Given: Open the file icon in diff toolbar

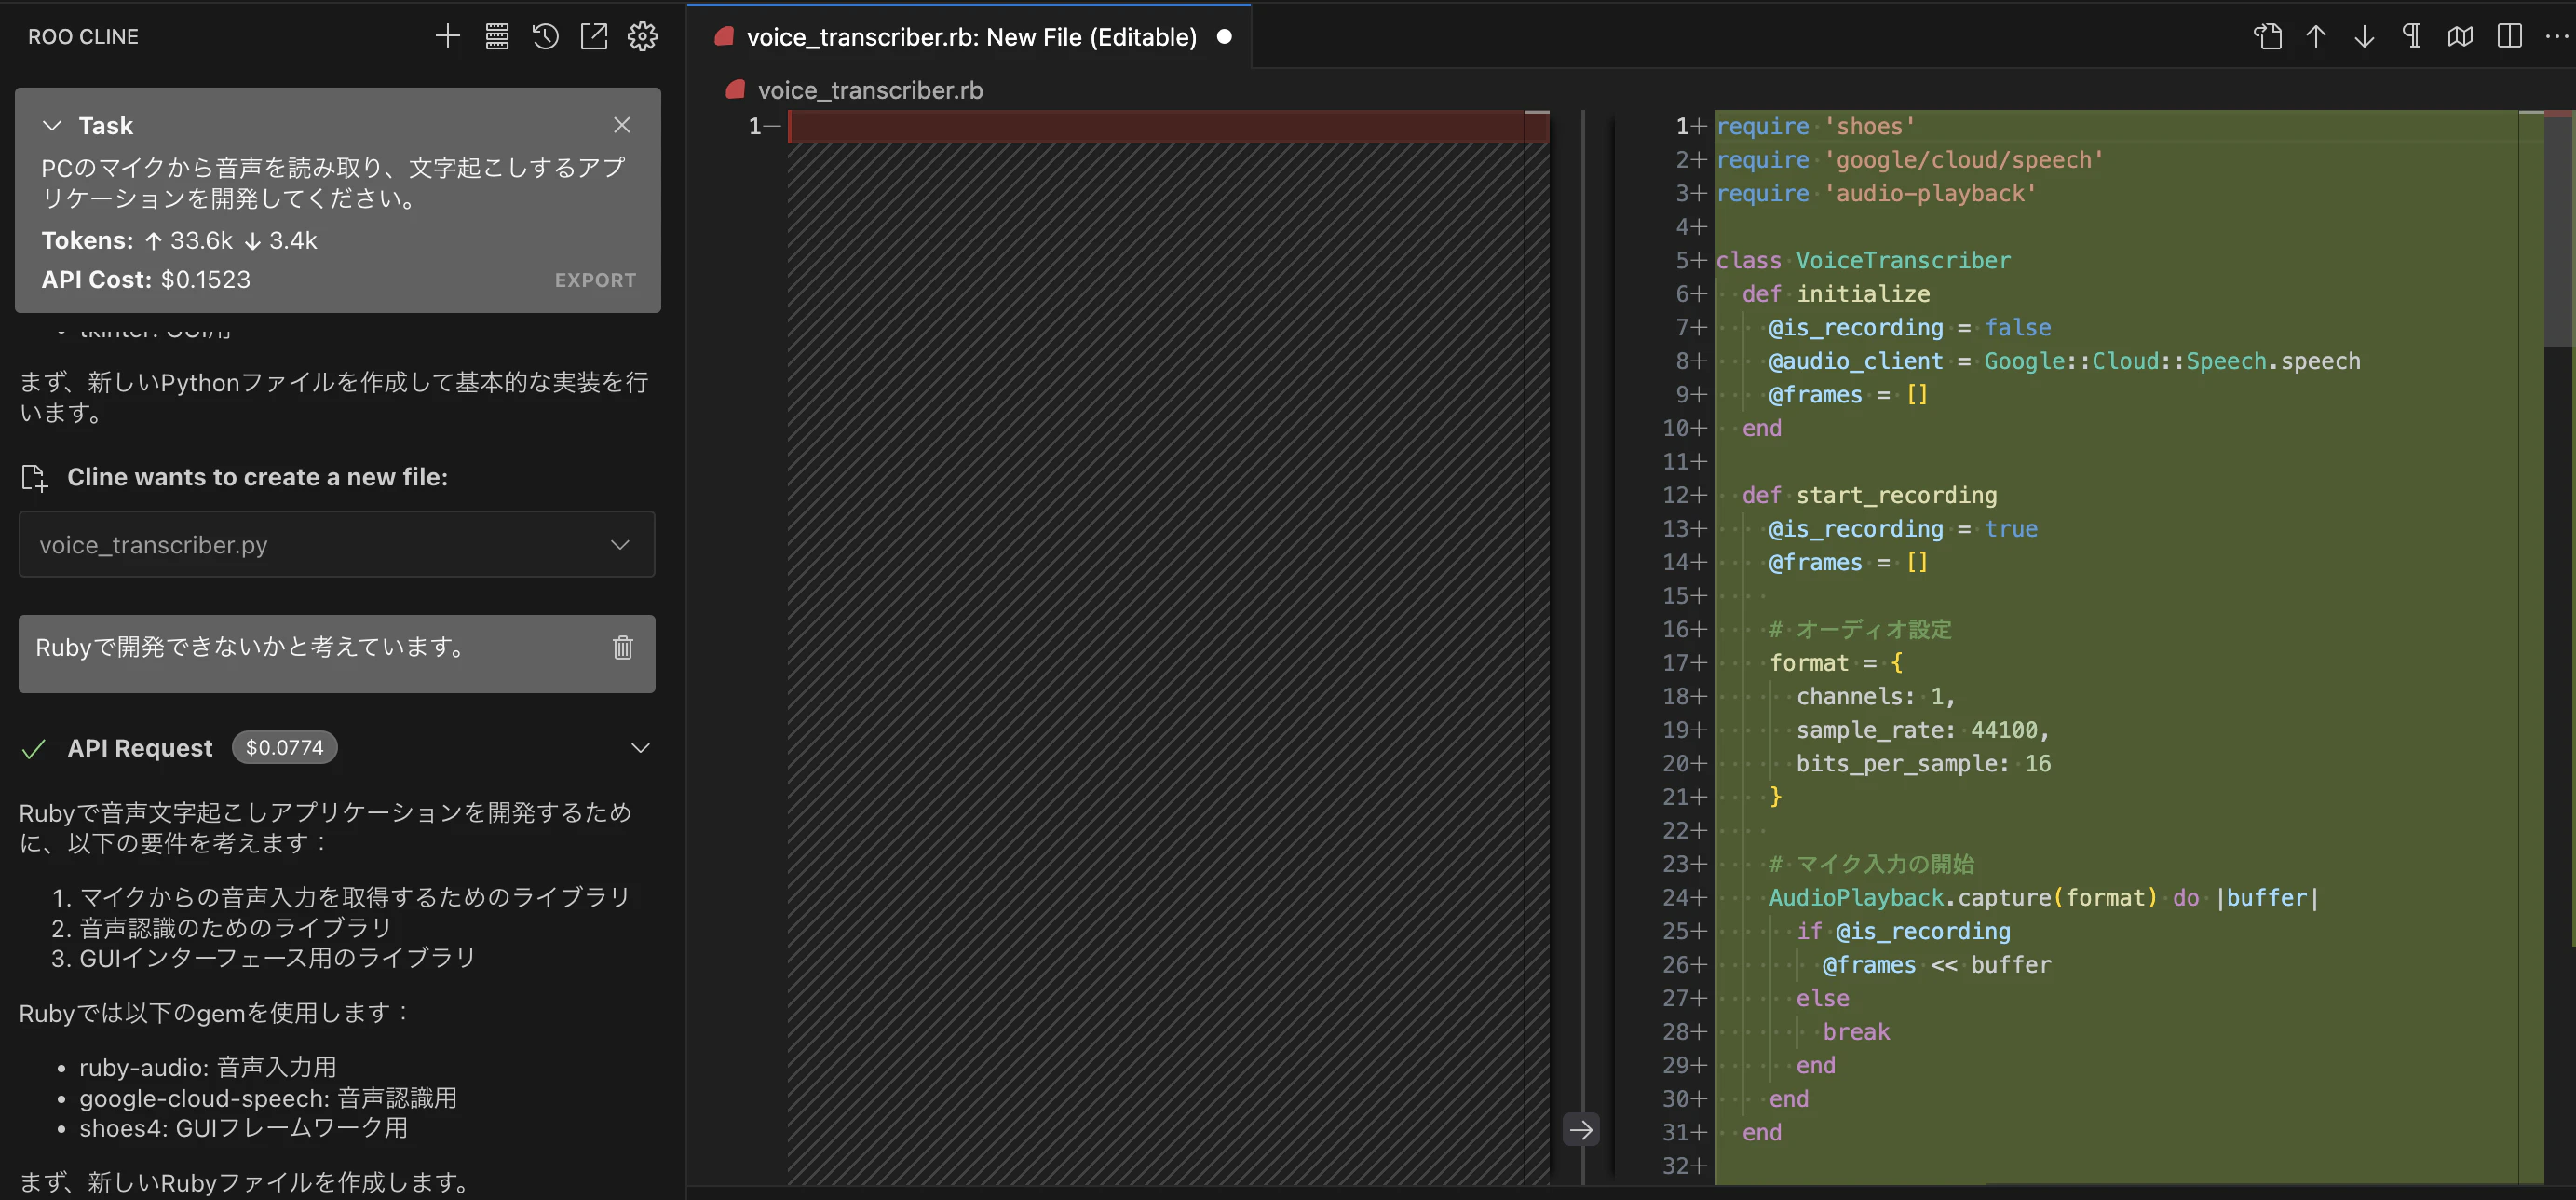Looking at the screenshot, I should coord(2267,37).
